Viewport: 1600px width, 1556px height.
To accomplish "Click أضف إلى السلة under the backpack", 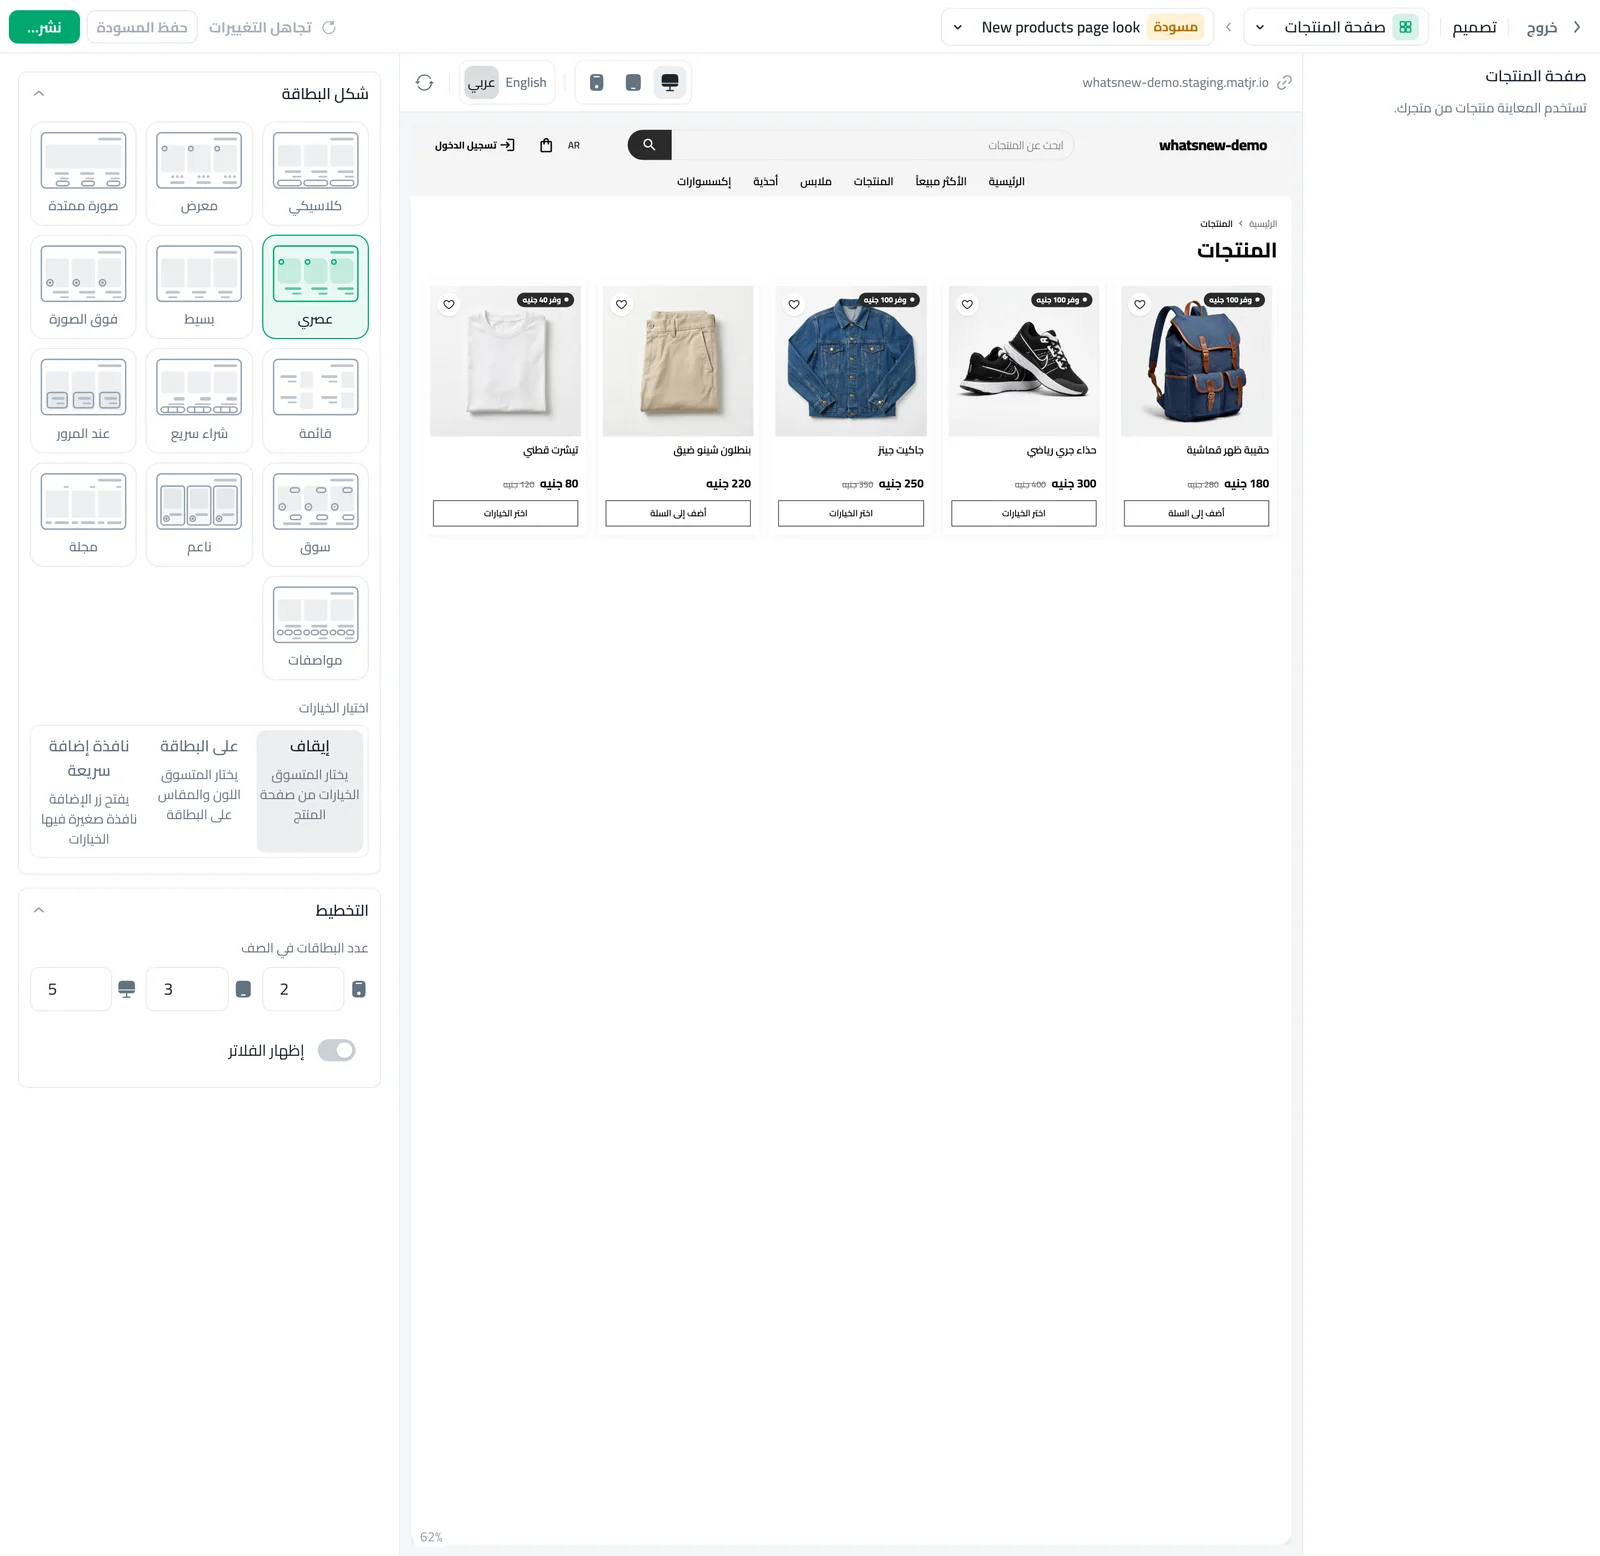I will 1196,513.
